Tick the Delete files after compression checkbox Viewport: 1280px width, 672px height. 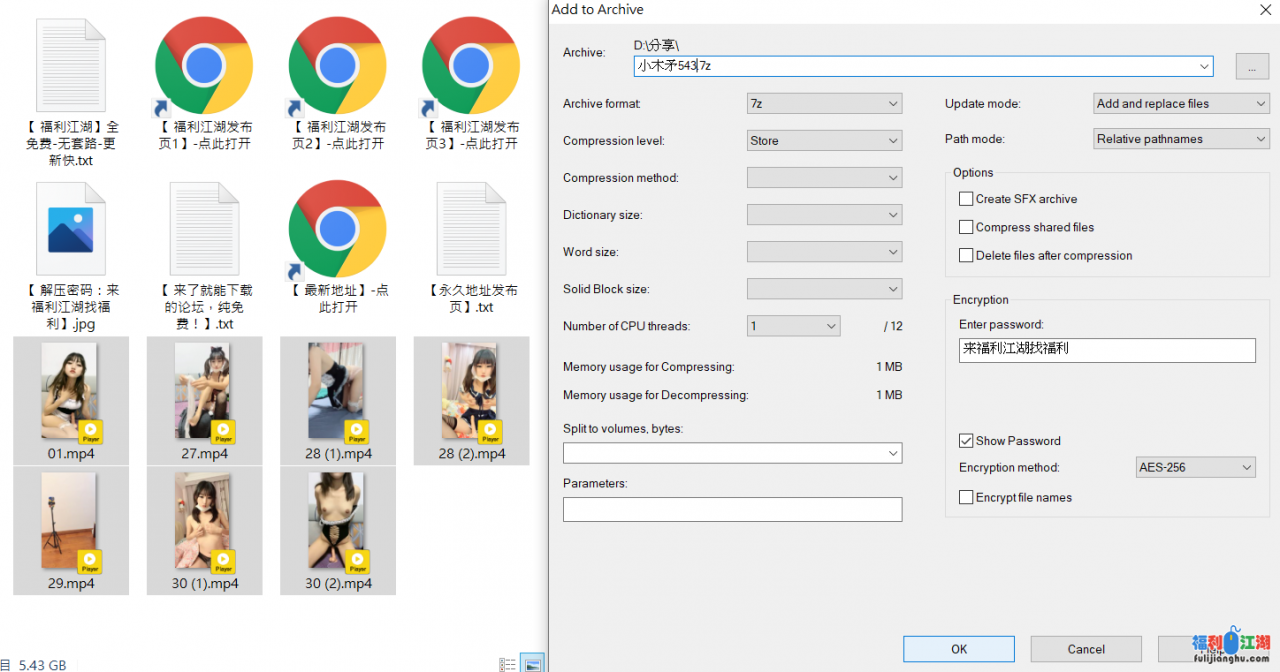coord(966,255)
